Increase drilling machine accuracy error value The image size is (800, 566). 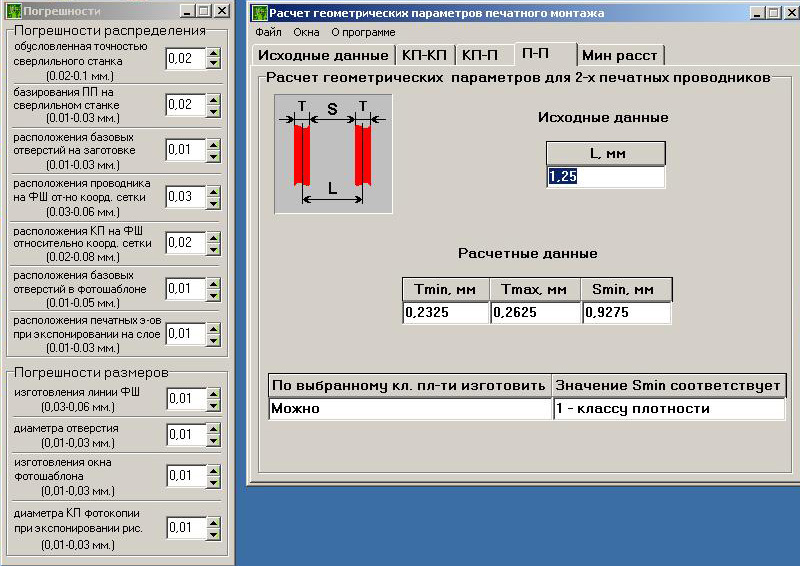click(x=213, y=54)
